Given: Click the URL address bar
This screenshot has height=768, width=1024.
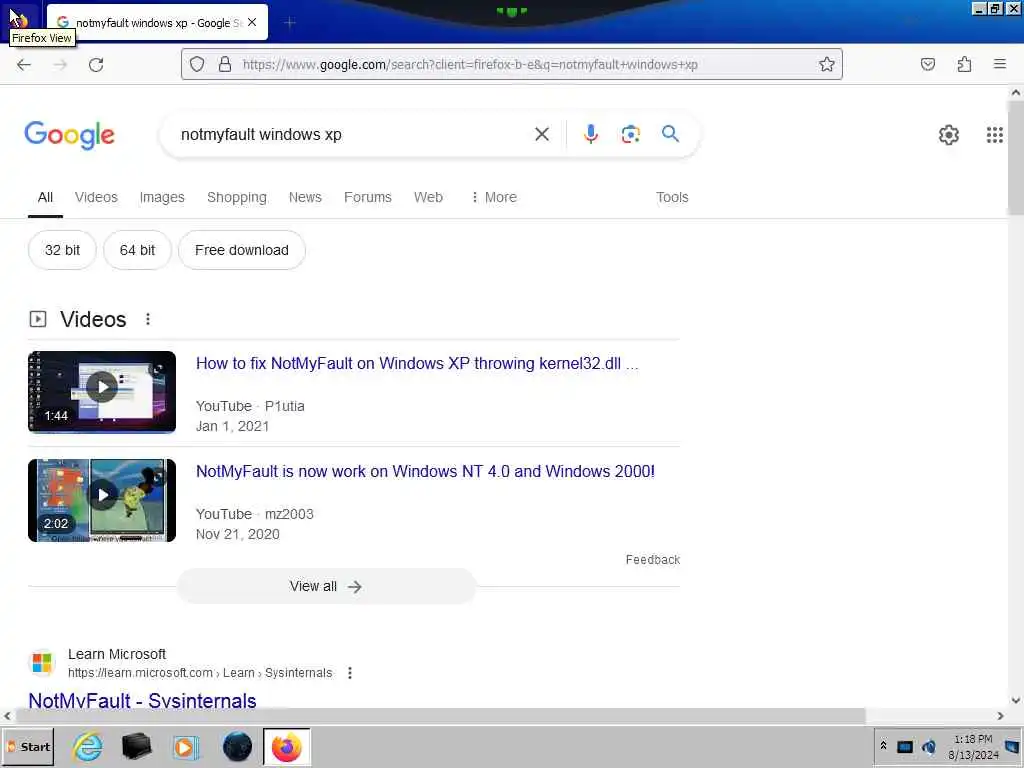Looking at the screenshot, I should [511, 64].
